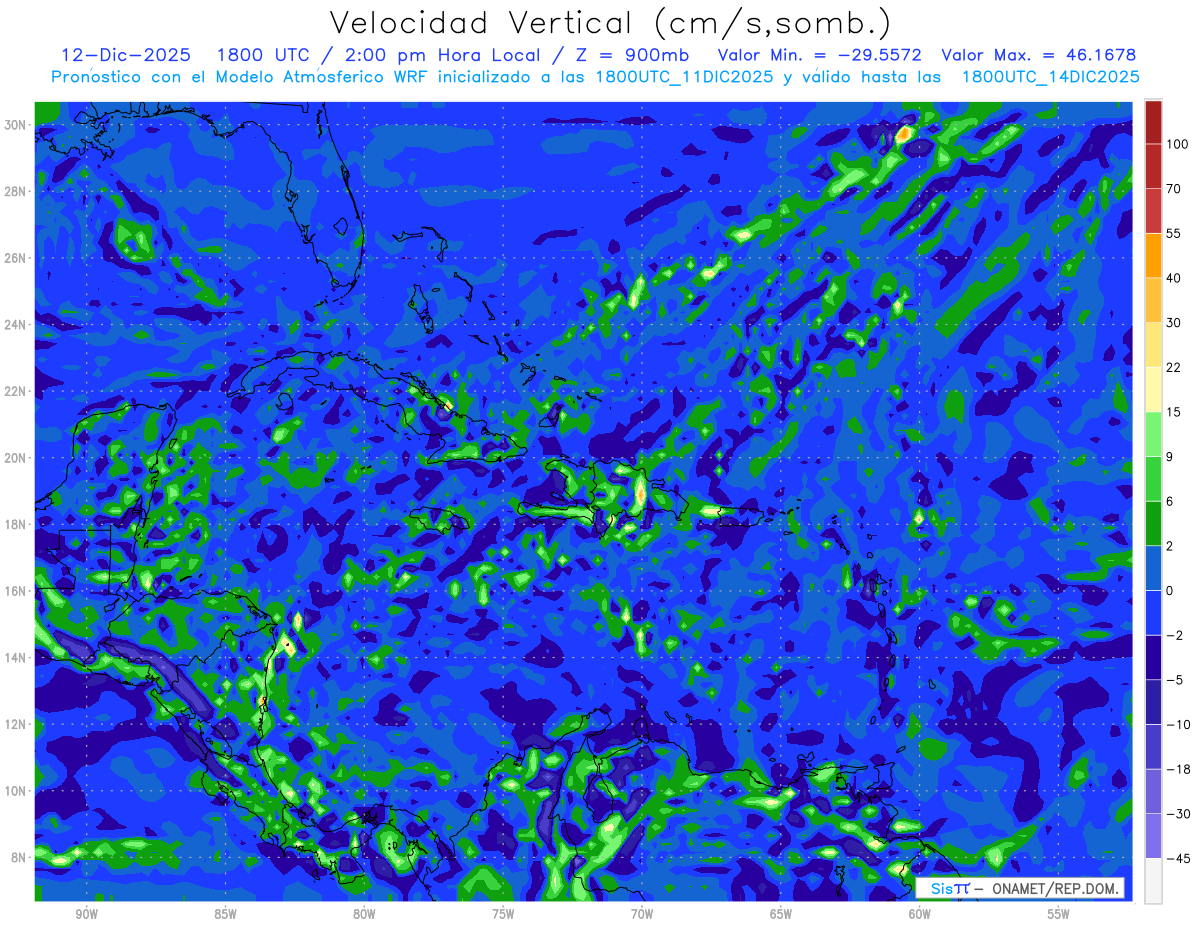Screen dimensions: 1200x927
Task: Click the colorbar label "-30"
Action: pos(1177,814)
